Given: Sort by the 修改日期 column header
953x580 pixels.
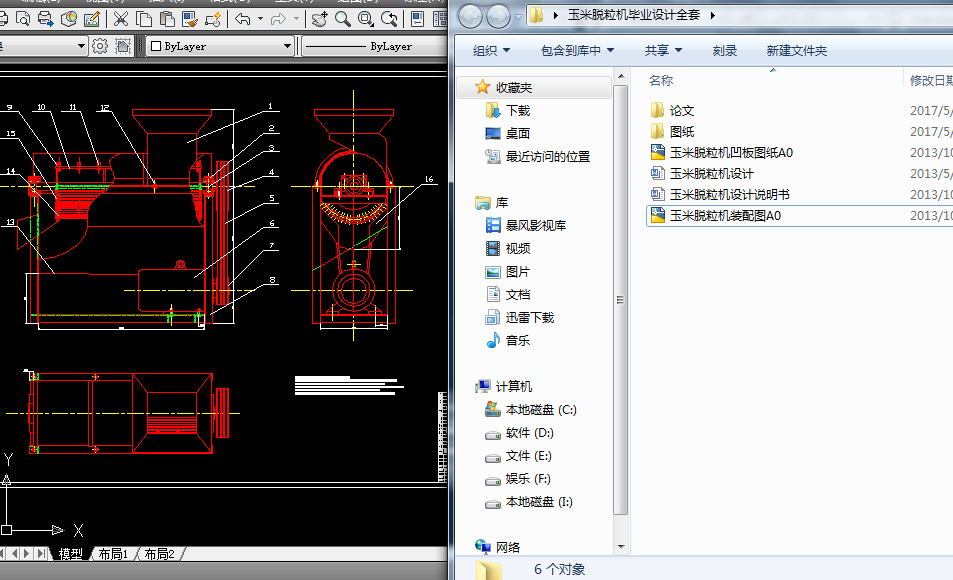Looking at the screenshot, I should pos(931,80).
